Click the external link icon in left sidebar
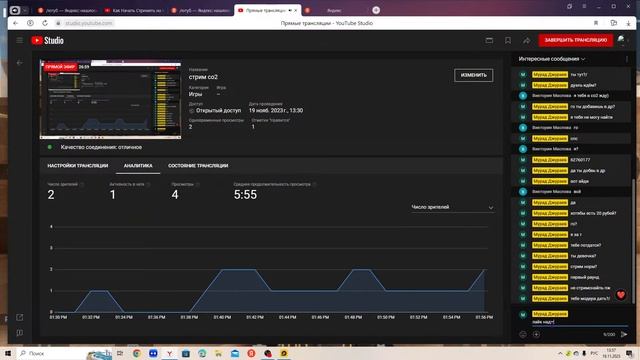The image size is (640, 360). pyautogui.click(x=20, y=317)
